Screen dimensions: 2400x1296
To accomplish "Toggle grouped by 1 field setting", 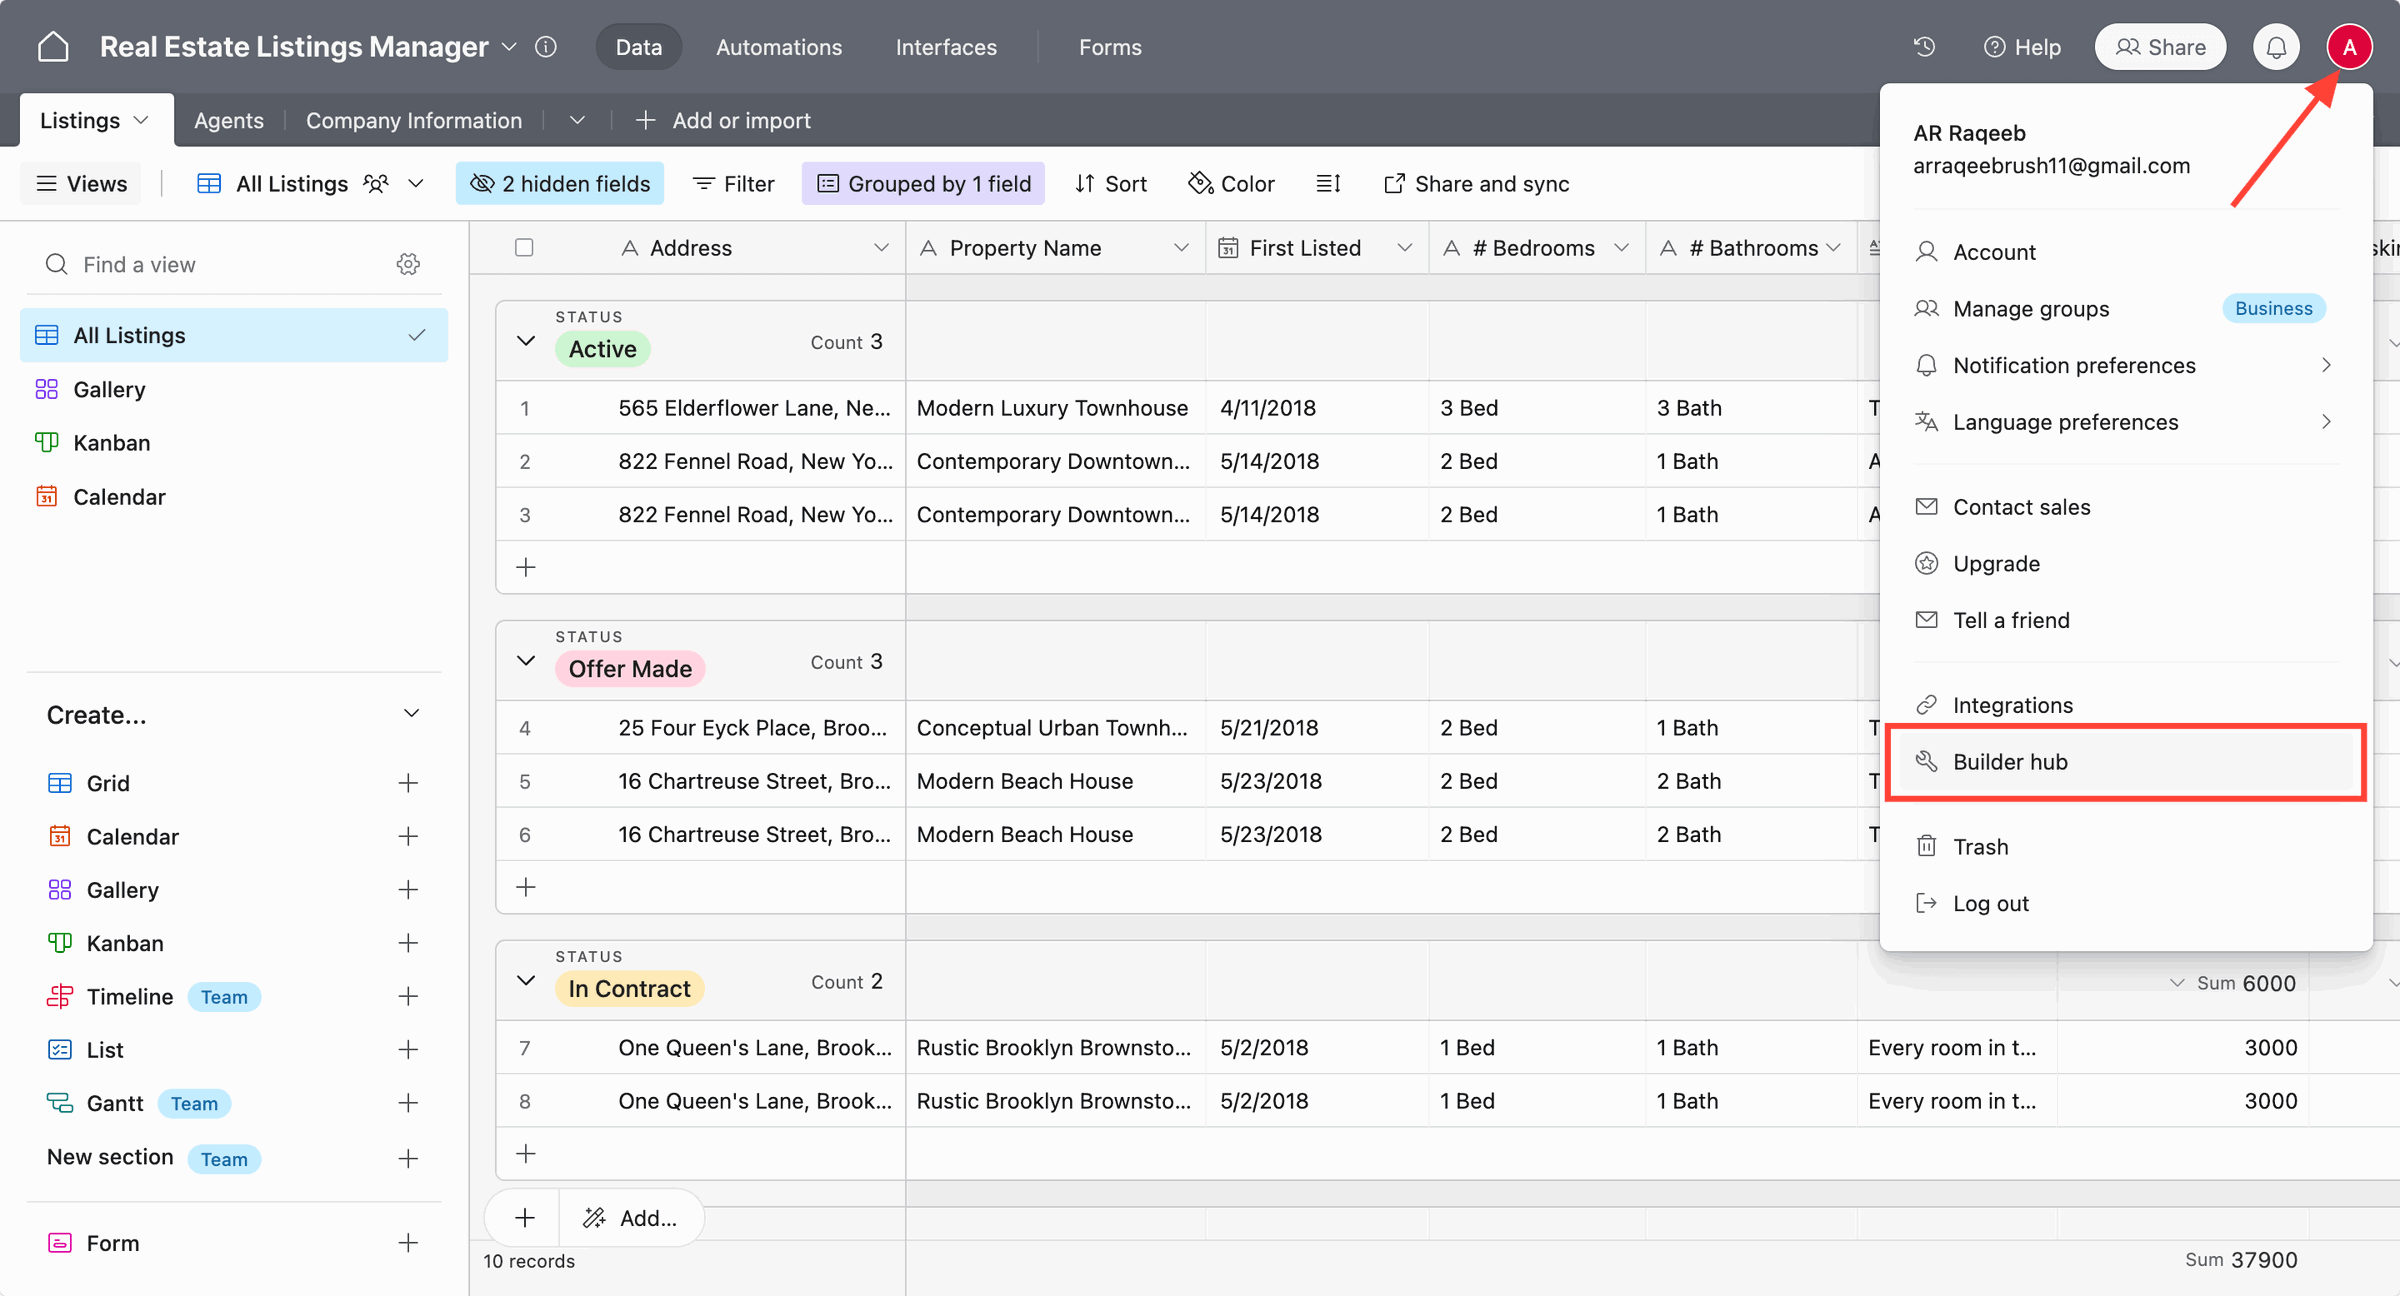I will point(922,184).
